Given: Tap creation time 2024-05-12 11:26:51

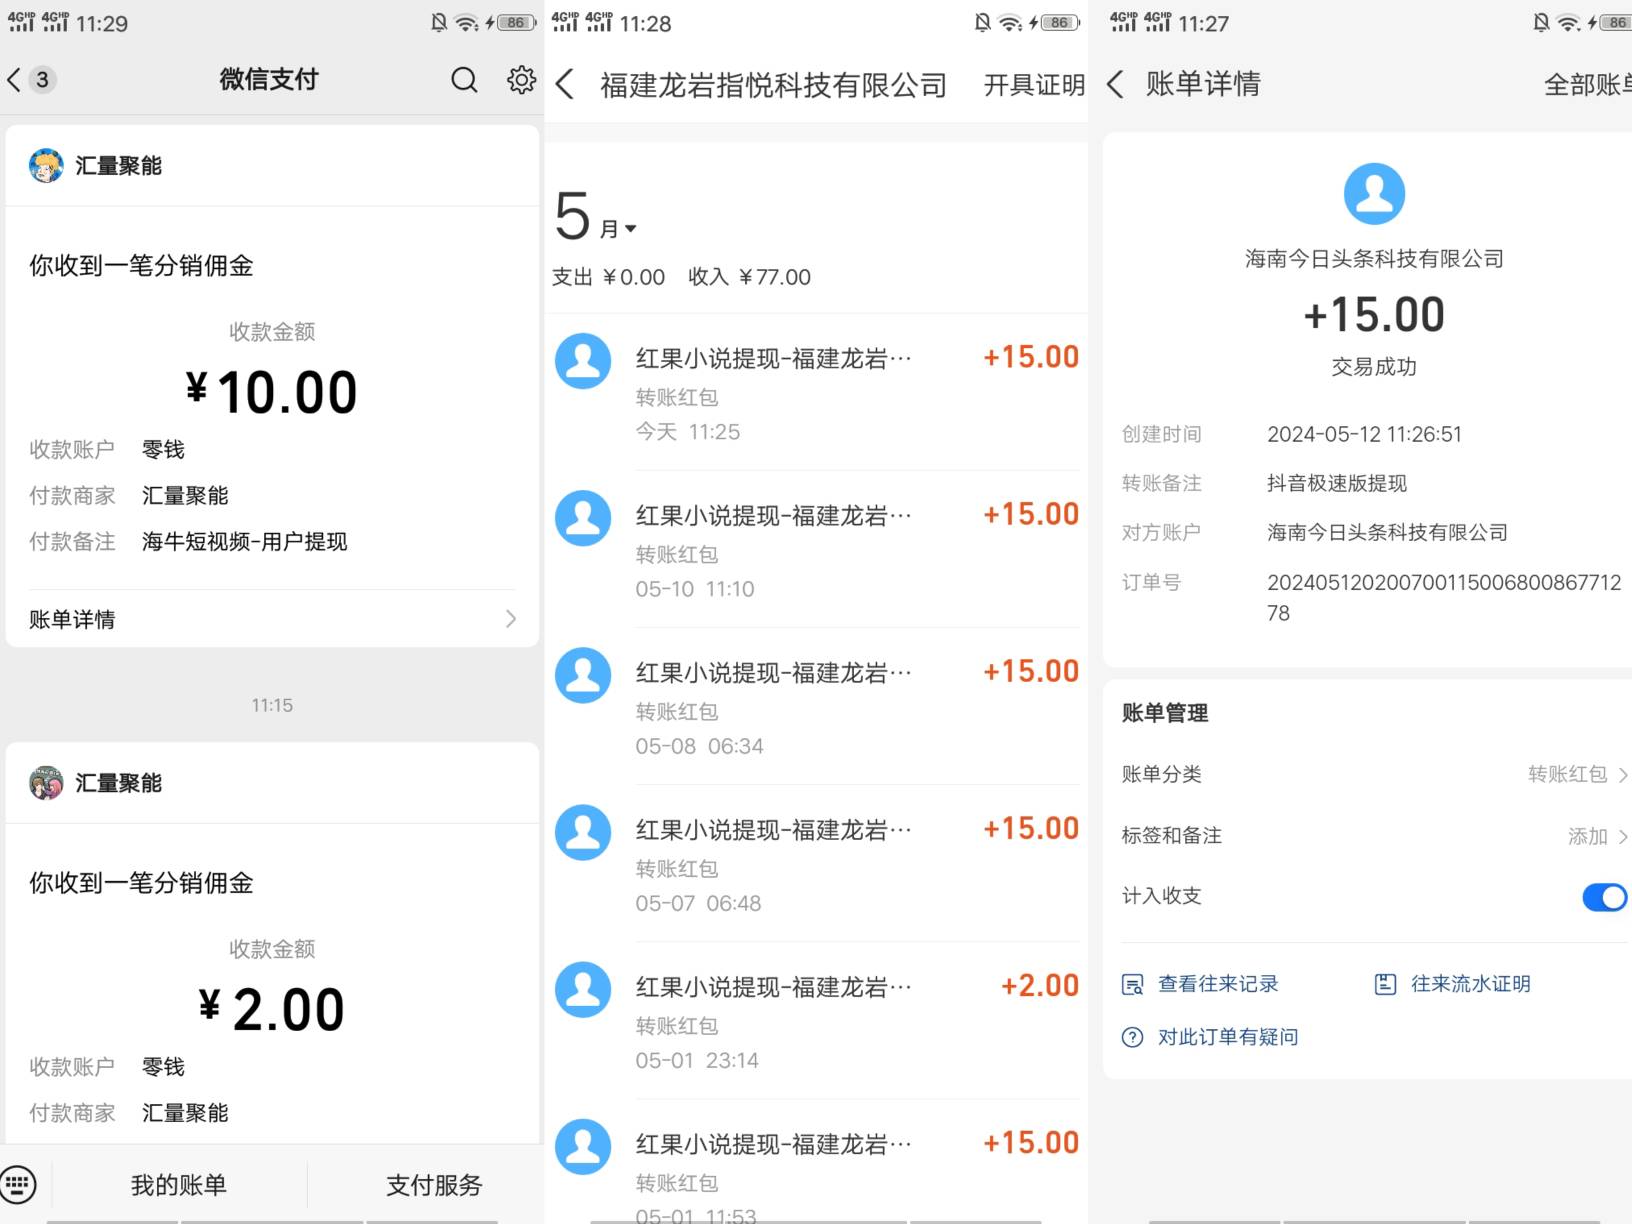Looking at the screenshot, I should click(x=1364, y=434).
